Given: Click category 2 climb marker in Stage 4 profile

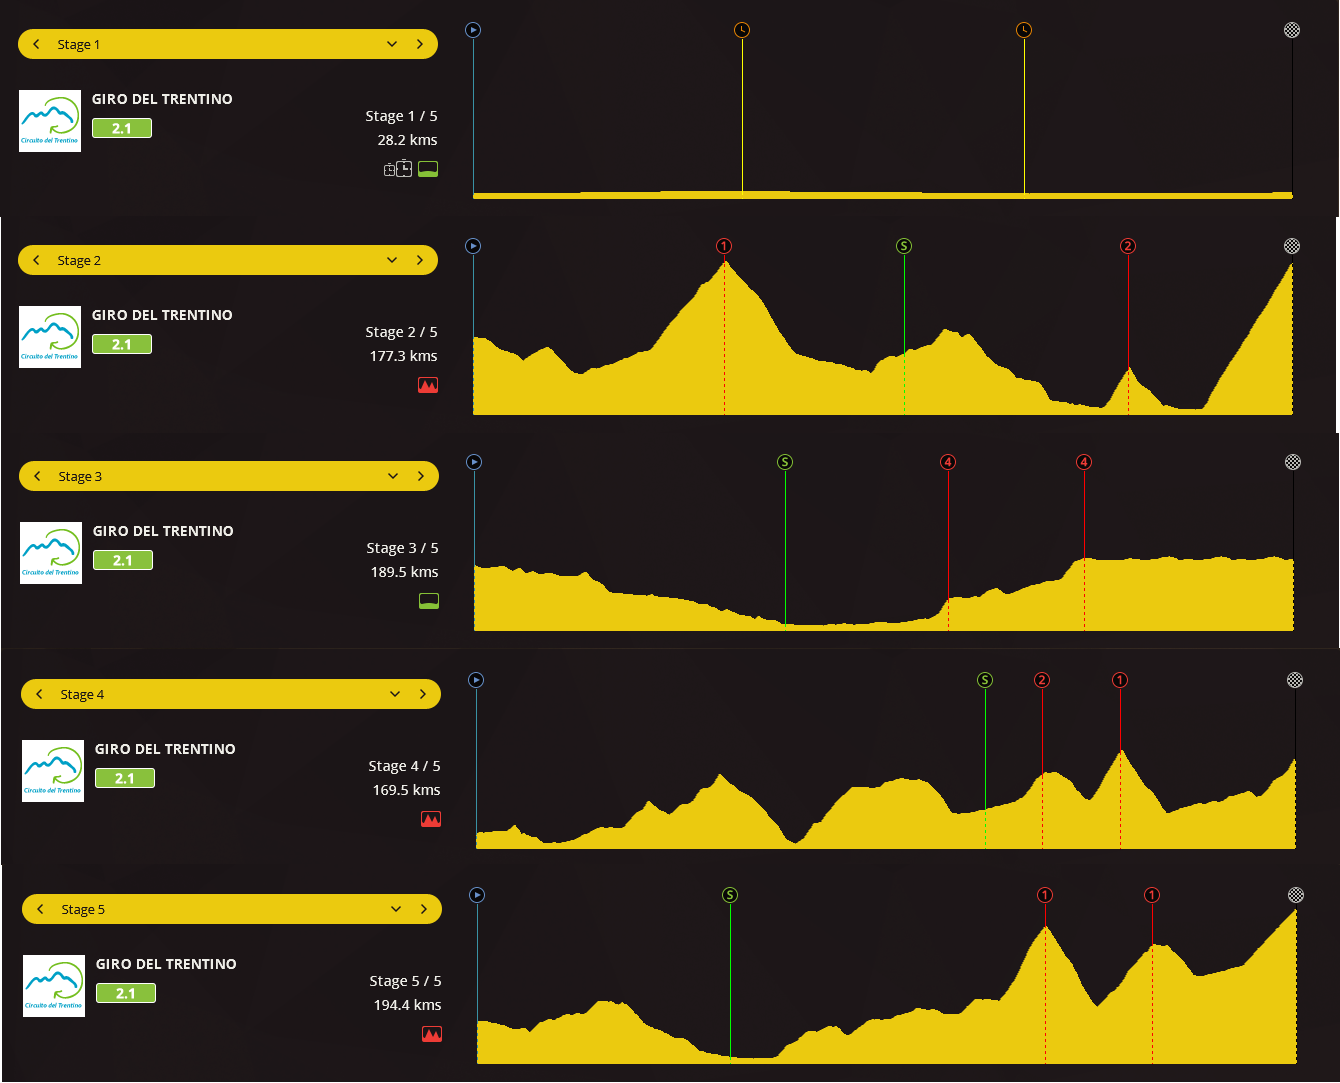Looking at the screenshot, I should (1042, 680).
